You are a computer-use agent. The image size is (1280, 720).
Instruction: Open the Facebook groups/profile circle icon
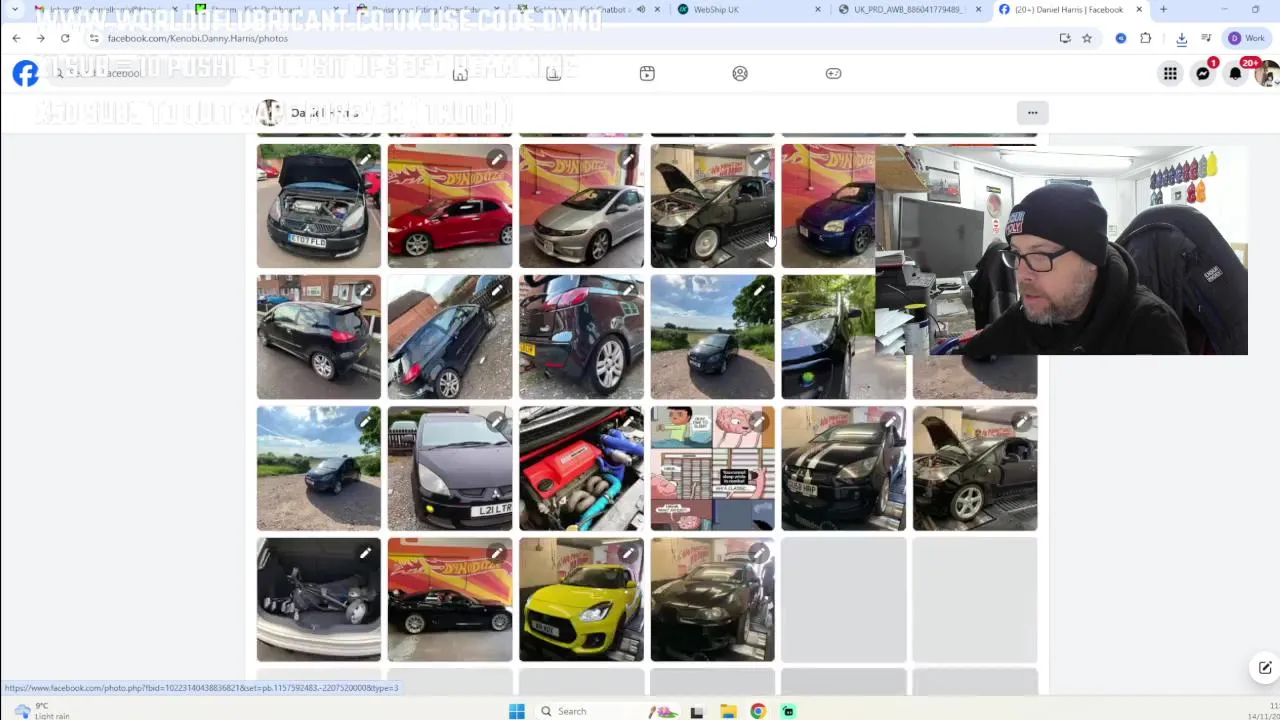pos(740,73)
